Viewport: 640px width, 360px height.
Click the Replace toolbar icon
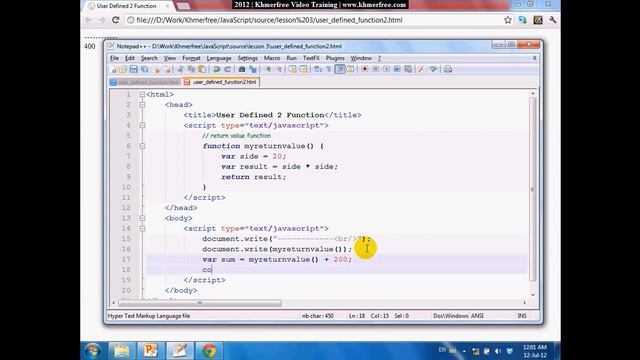click(x=253, y=69)
